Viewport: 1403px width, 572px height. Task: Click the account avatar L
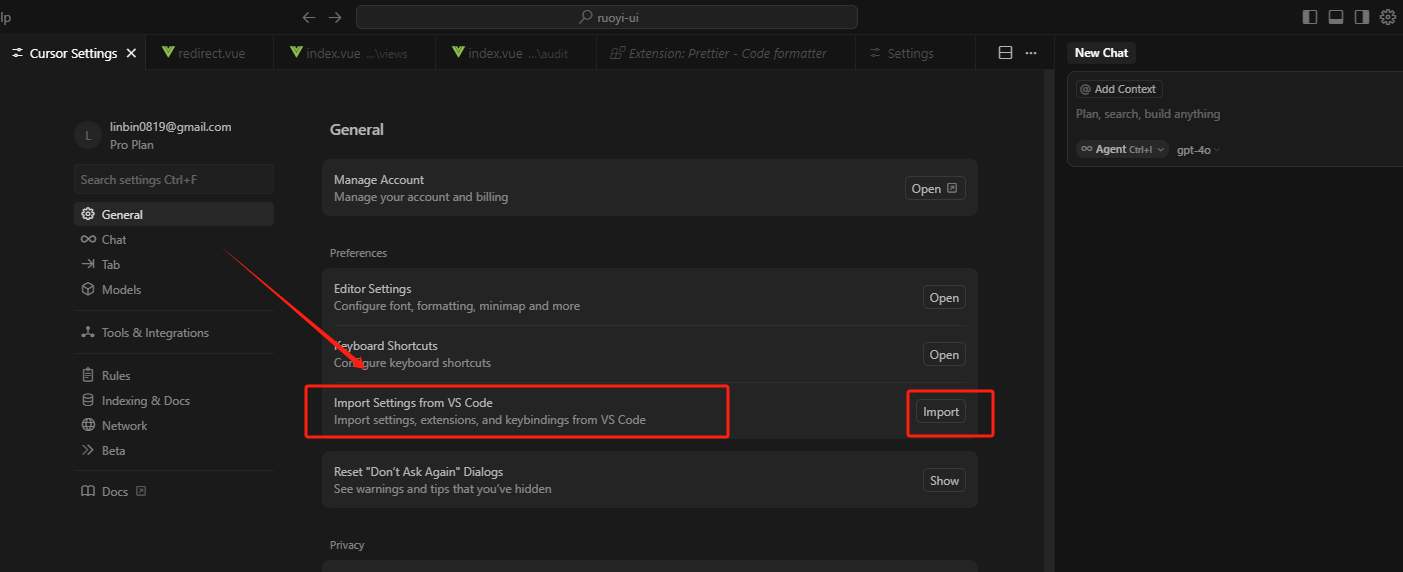click(x=88, y=136)
